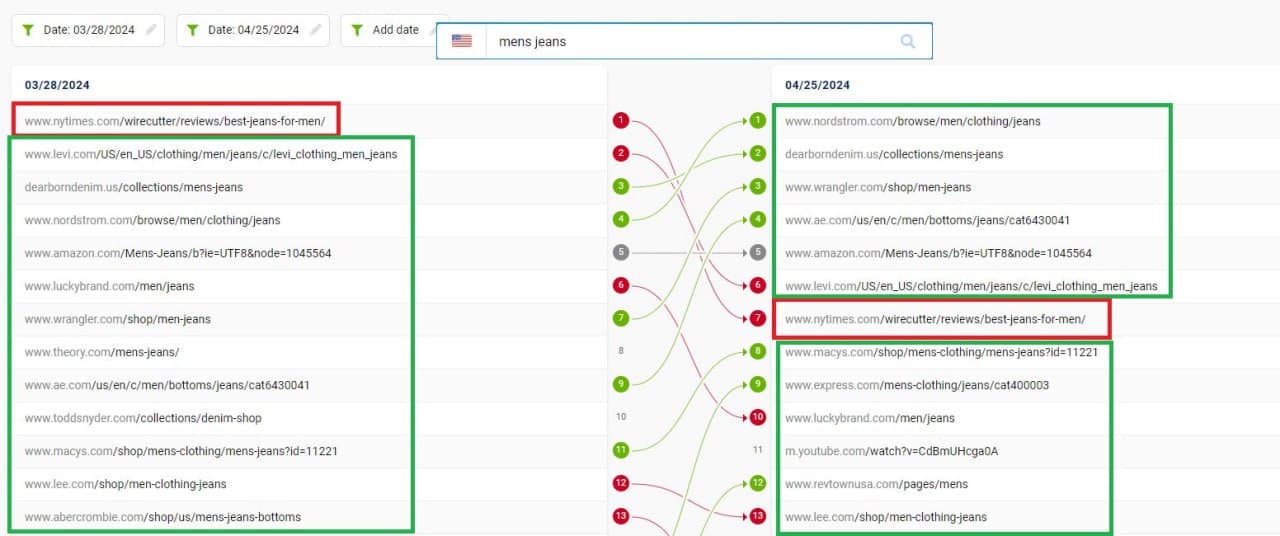The height and width of the screenshot is (536, 1280).
Task: Open wrangler.com link under 04/25/2024
Action: [878, 187]
